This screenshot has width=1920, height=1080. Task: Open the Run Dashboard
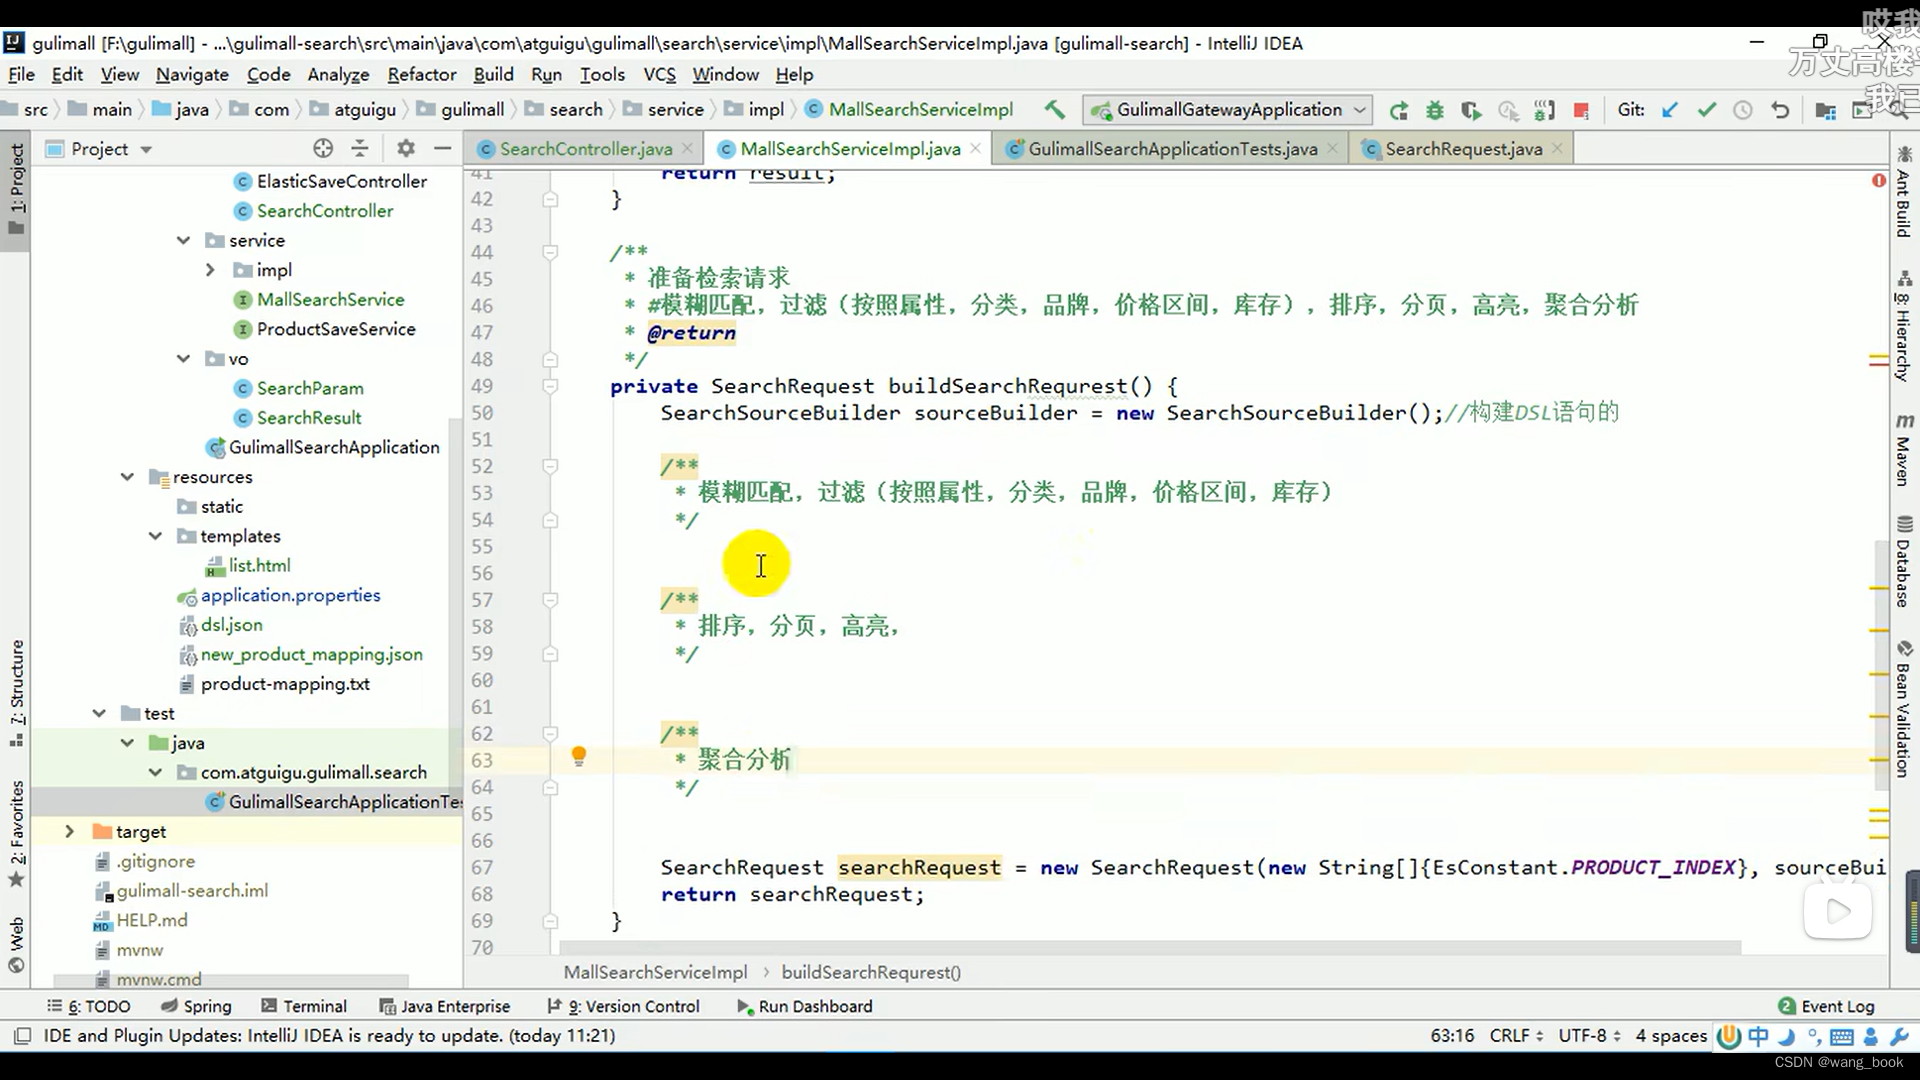[805, 1006]
